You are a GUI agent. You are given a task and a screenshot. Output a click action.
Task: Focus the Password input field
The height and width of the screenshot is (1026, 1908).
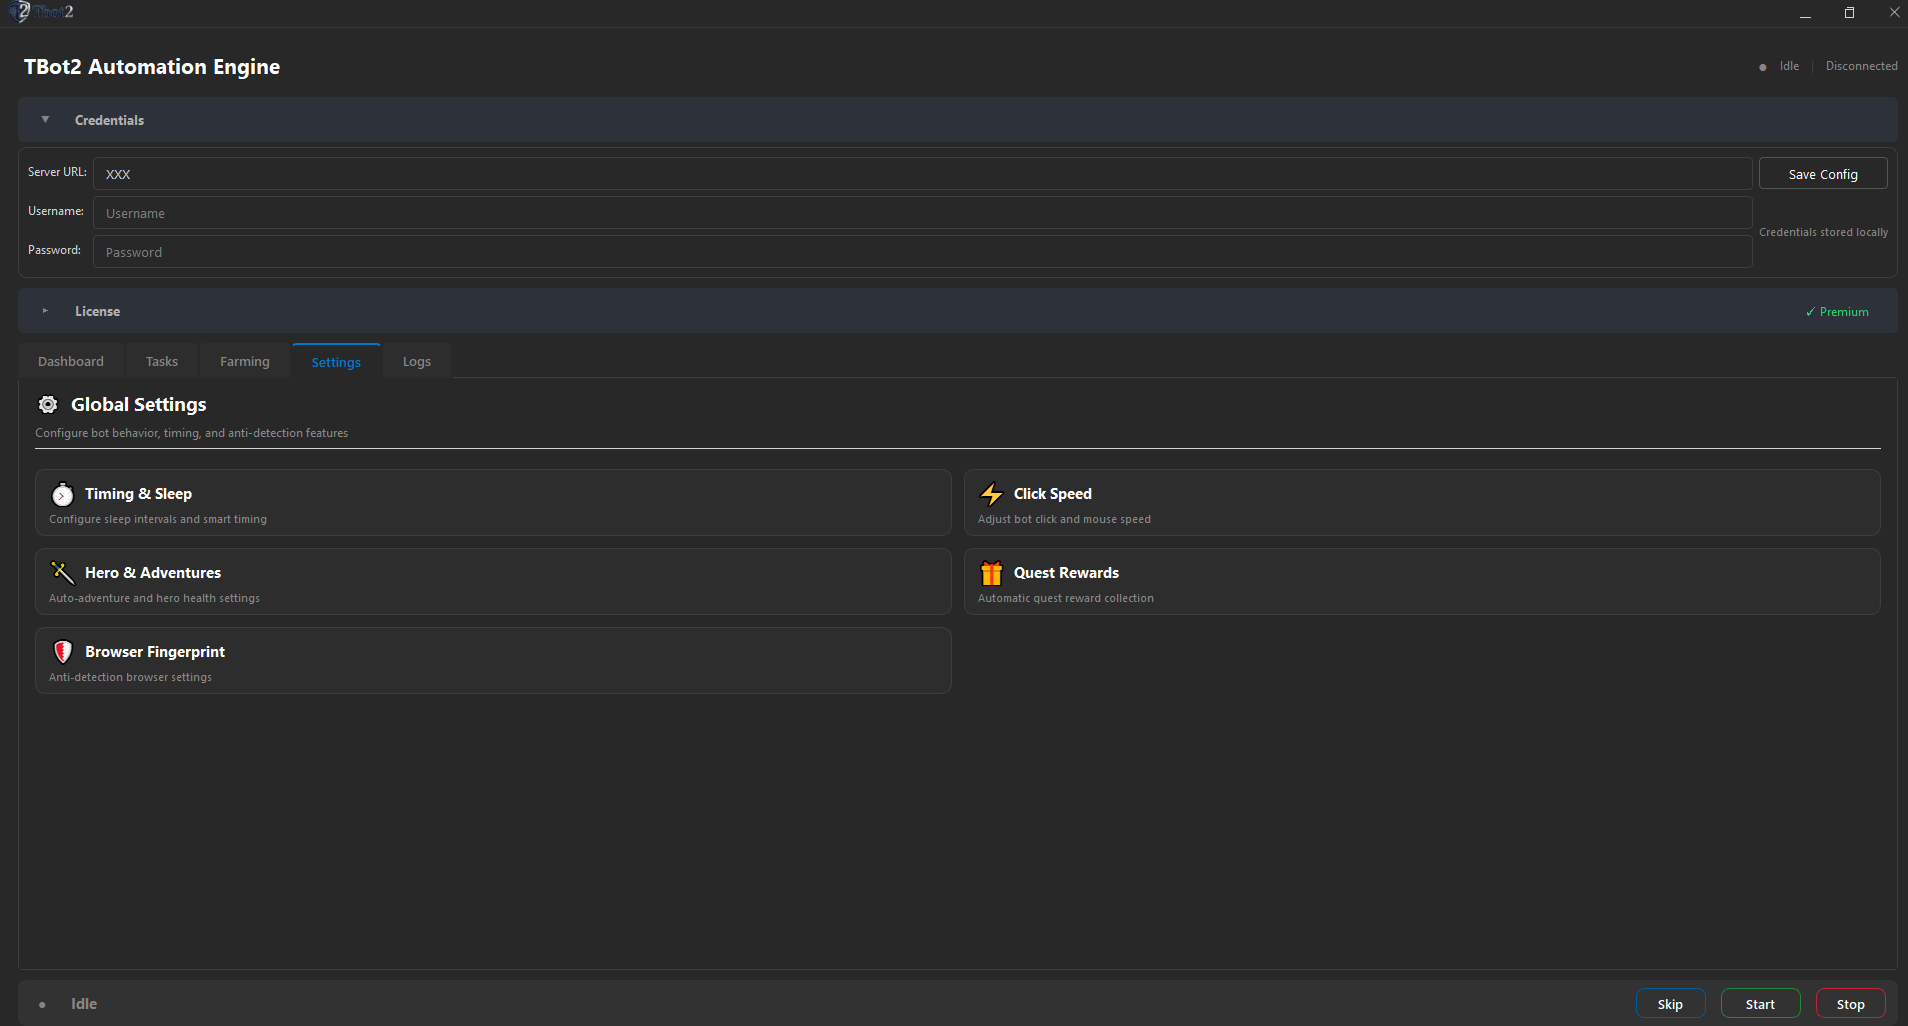500,251
